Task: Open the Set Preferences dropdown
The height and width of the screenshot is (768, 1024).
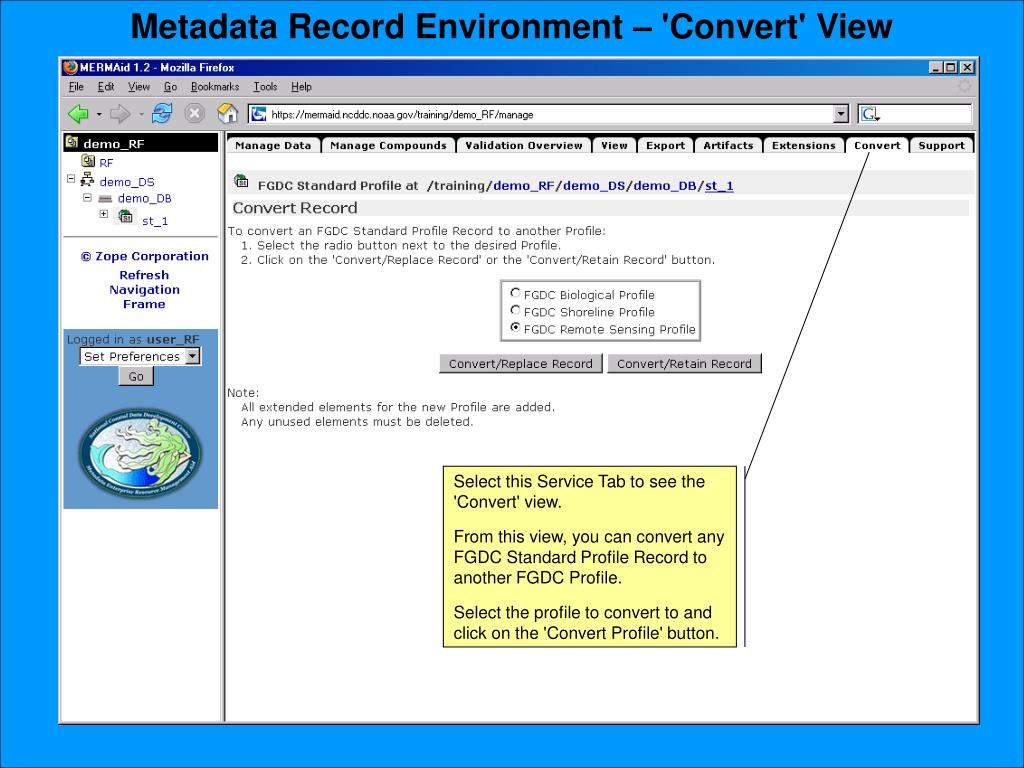Action: pyautogui.click(x=140, y=356)
